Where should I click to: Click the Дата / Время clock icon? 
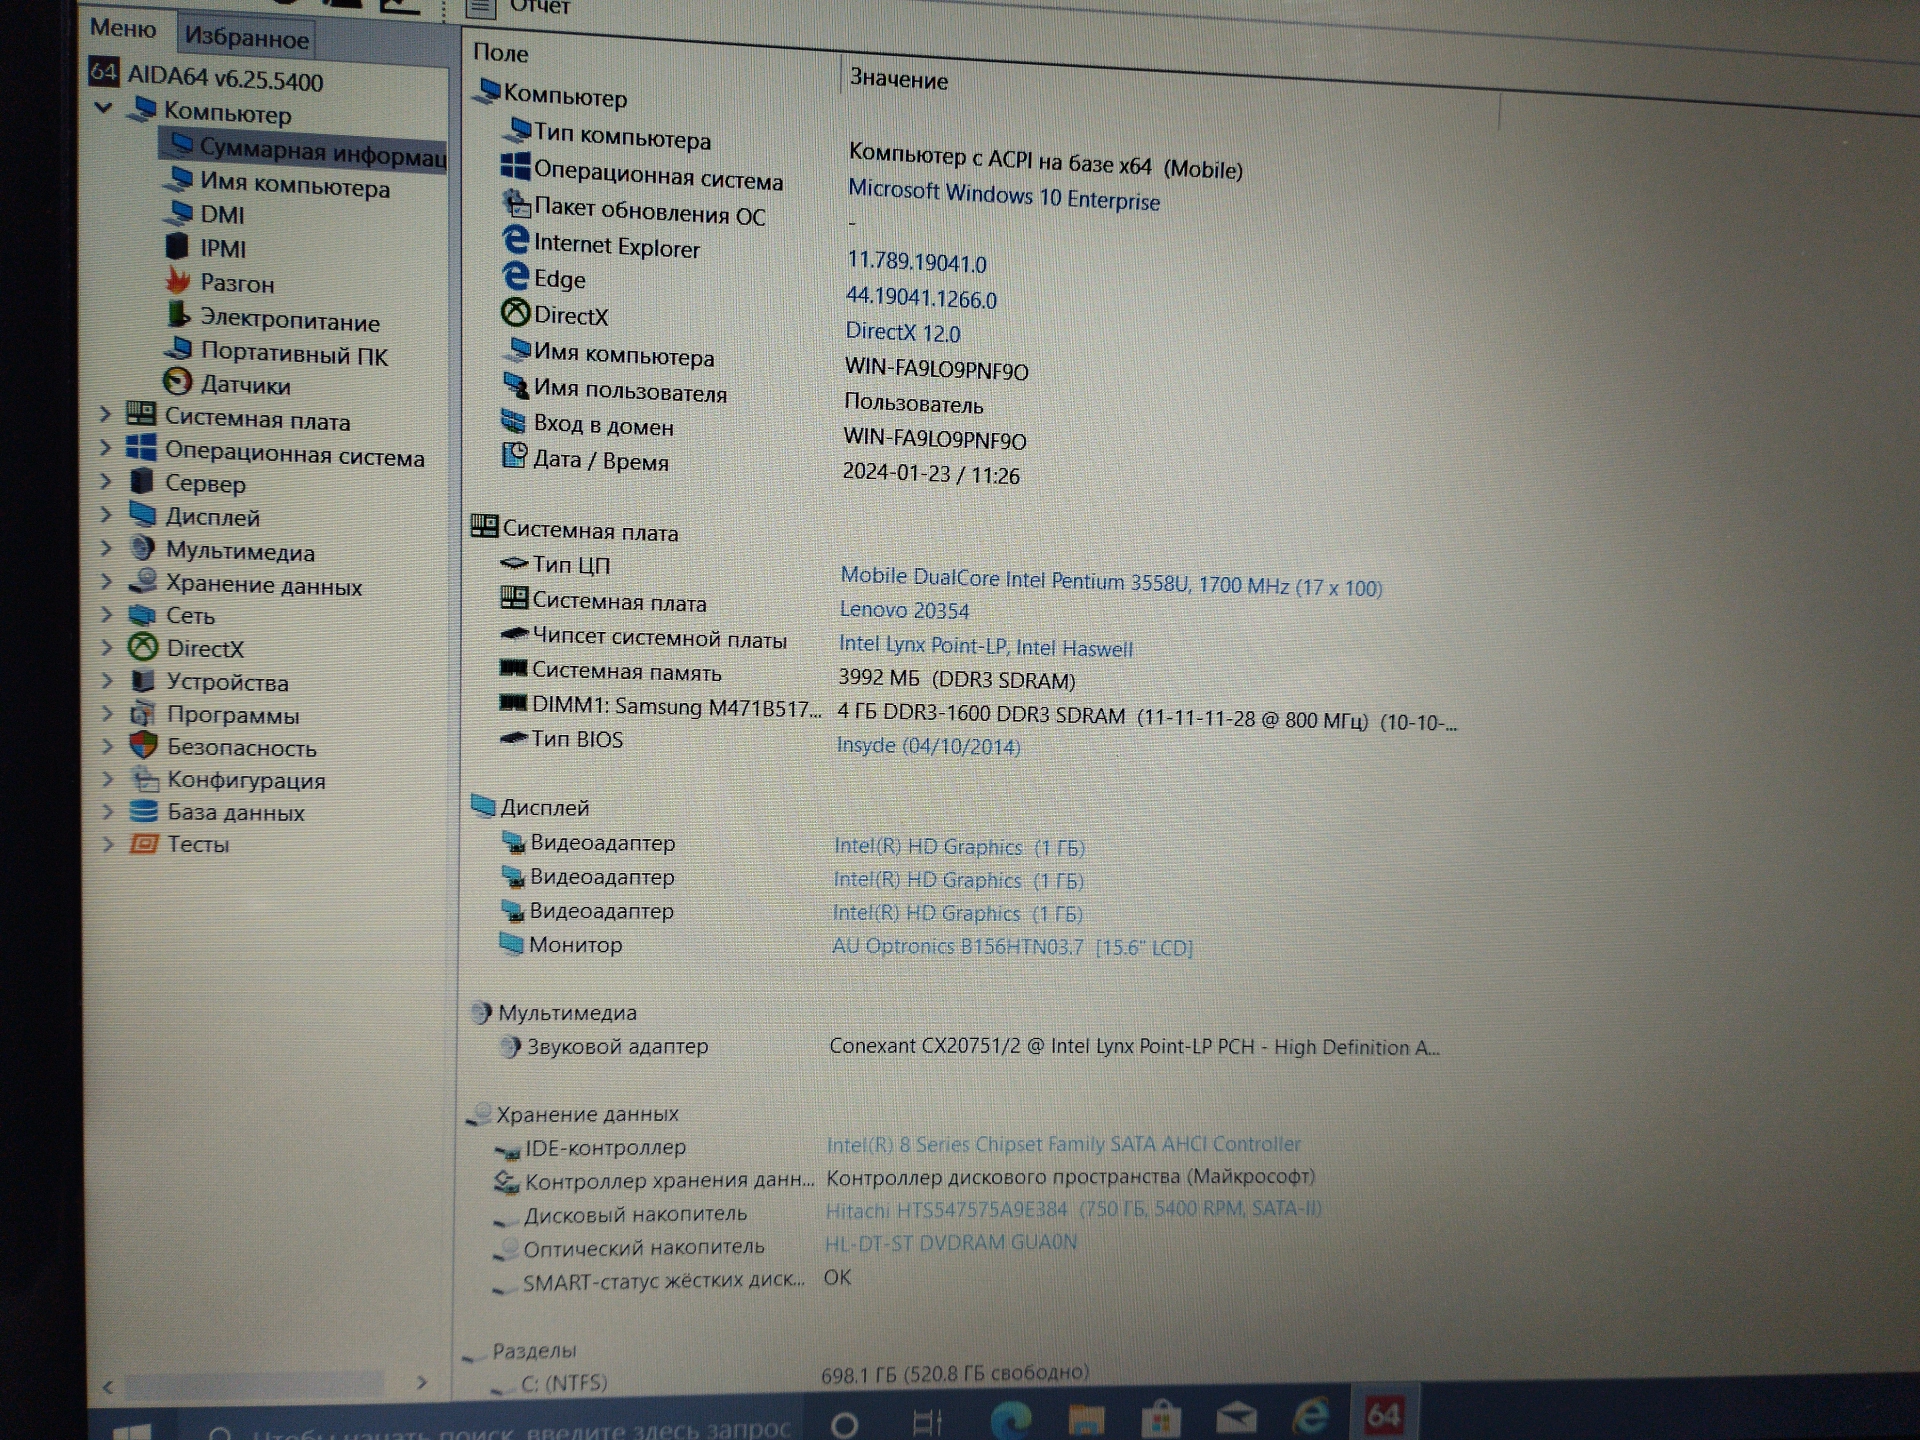514,455
